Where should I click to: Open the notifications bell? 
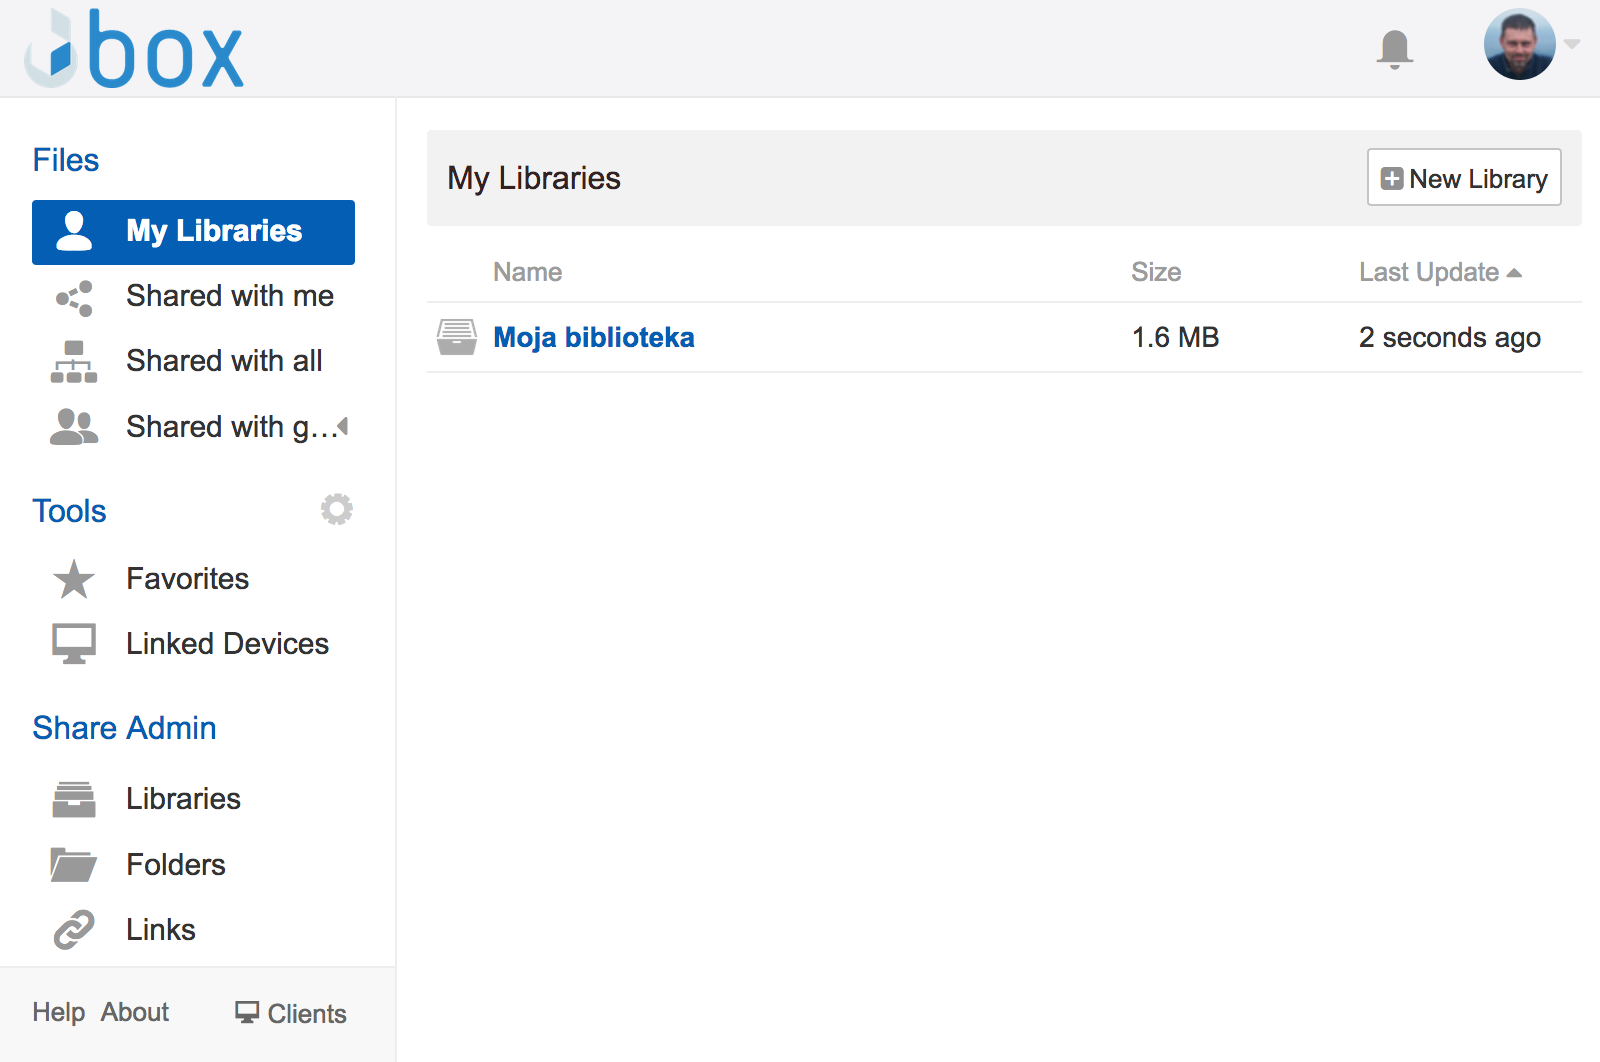coord(1394,49)
